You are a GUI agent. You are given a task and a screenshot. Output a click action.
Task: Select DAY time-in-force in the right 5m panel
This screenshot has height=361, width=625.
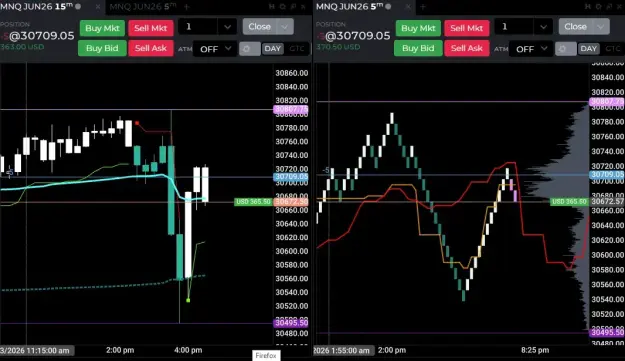coord(589,49)
